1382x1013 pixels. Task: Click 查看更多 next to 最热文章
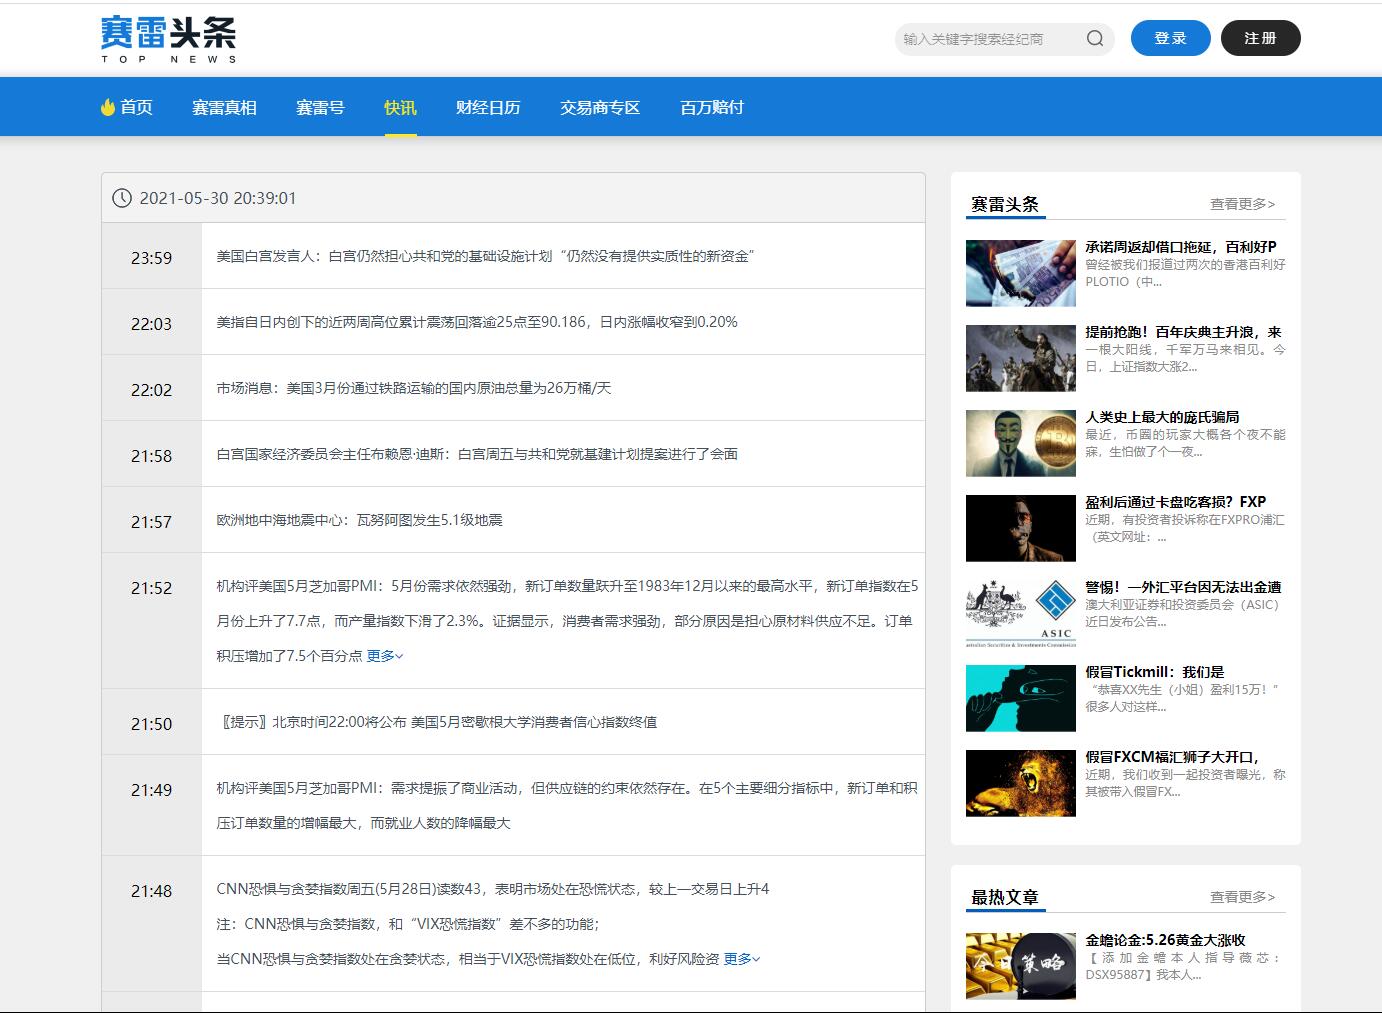1241,897
